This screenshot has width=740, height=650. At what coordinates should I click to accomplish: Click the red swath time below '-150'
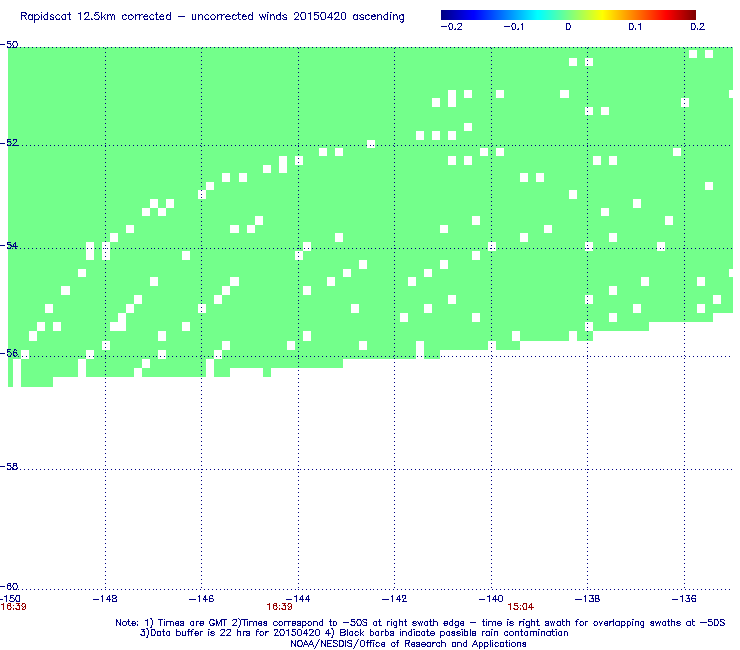13,607
